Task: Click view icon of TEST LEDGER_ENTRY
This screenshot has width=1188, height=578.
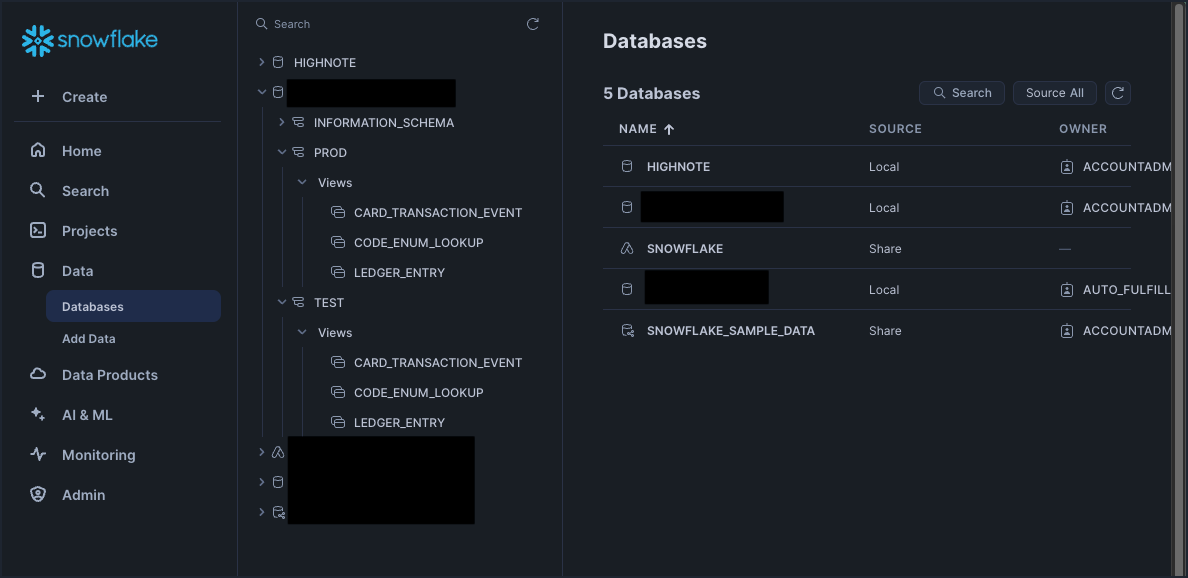Action: point(338,422)
